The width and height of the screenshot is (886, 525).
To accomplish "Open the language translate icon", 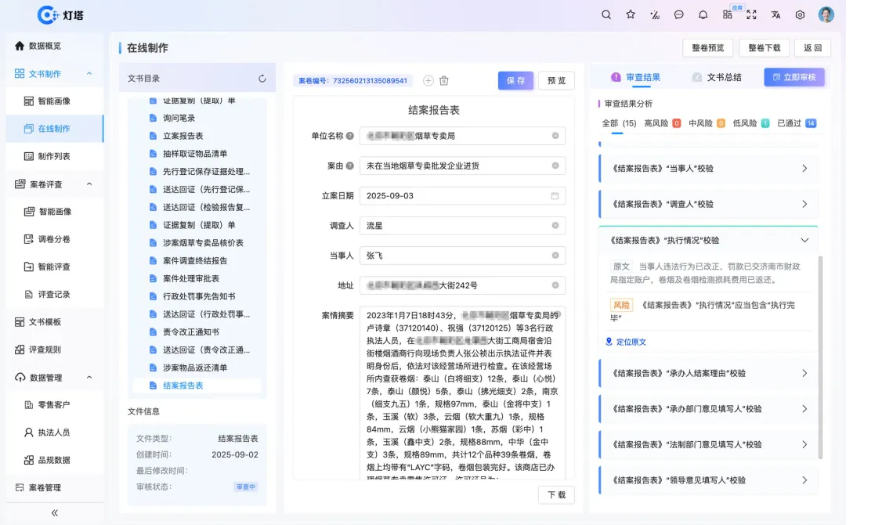I will tap(776, 15).
